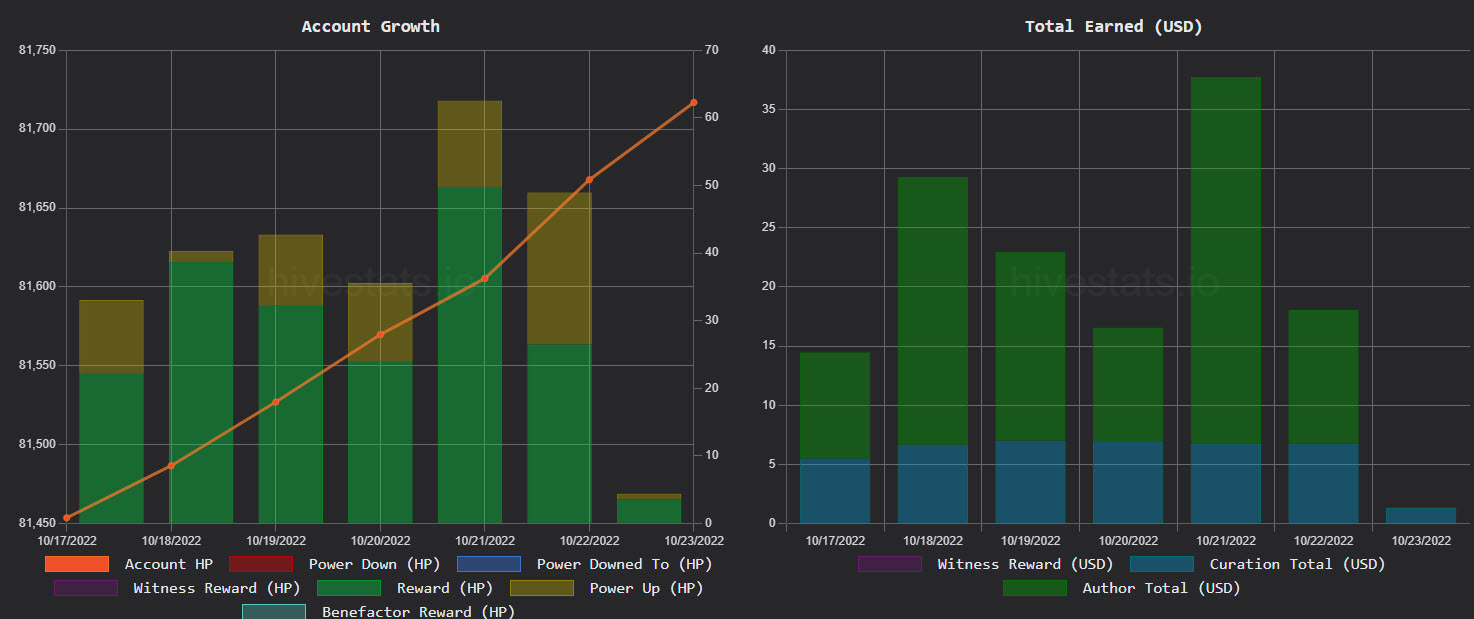Viewport: 1474px width, 619px height.
Task: Click the Curation Total bar segment for 10/17/2022
Action: pyautogui.click(x=835, y=491)
